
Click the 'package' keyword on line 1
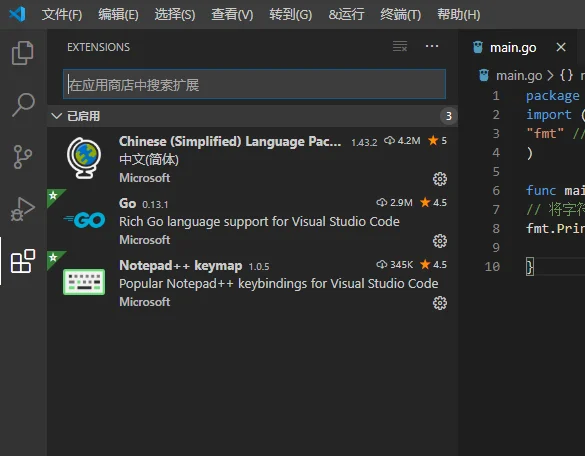click(x=553, y=96)
